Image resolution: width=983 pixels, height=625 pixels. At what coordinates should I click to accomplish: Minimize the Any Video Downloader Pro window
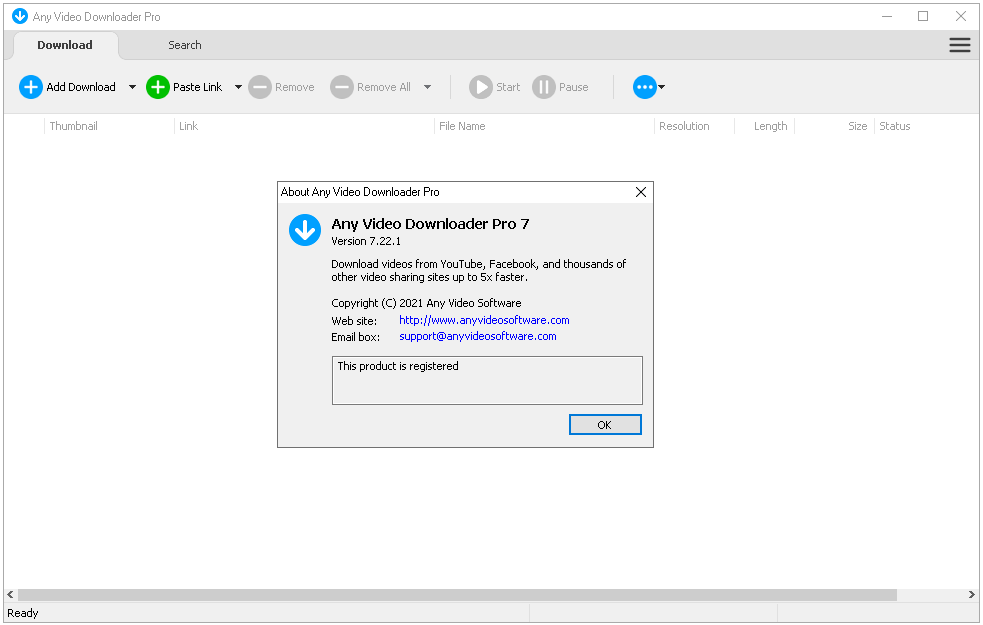click(x=886, y=16)
